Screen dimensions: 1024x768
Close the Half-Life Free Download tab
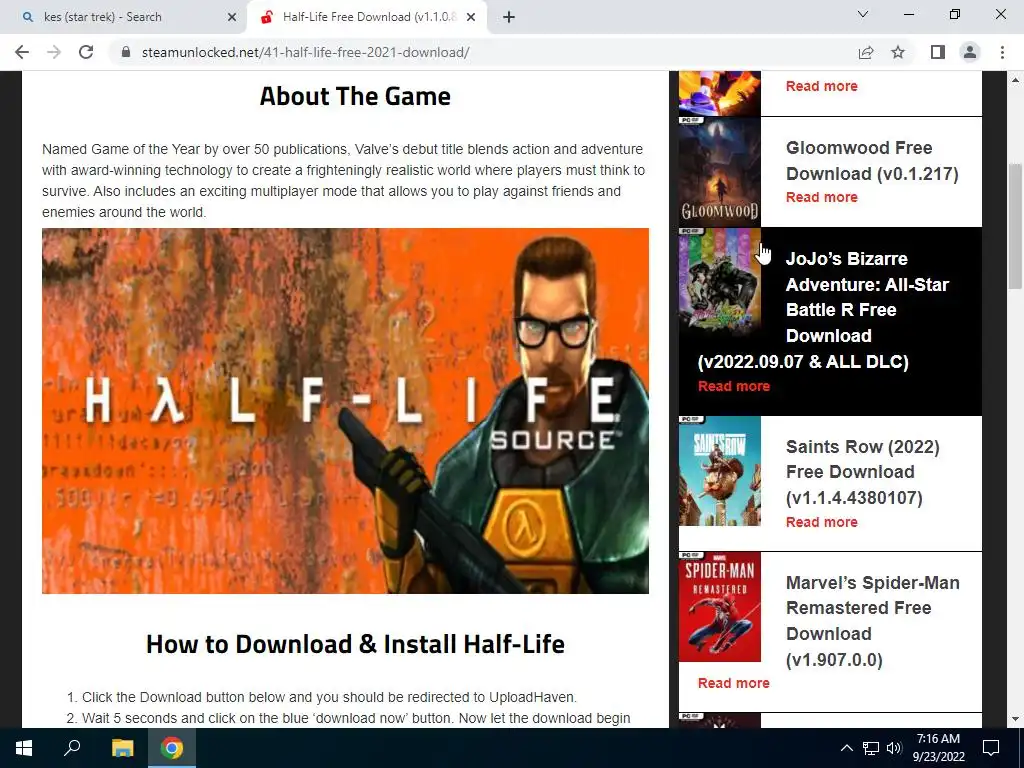[471, 17]
